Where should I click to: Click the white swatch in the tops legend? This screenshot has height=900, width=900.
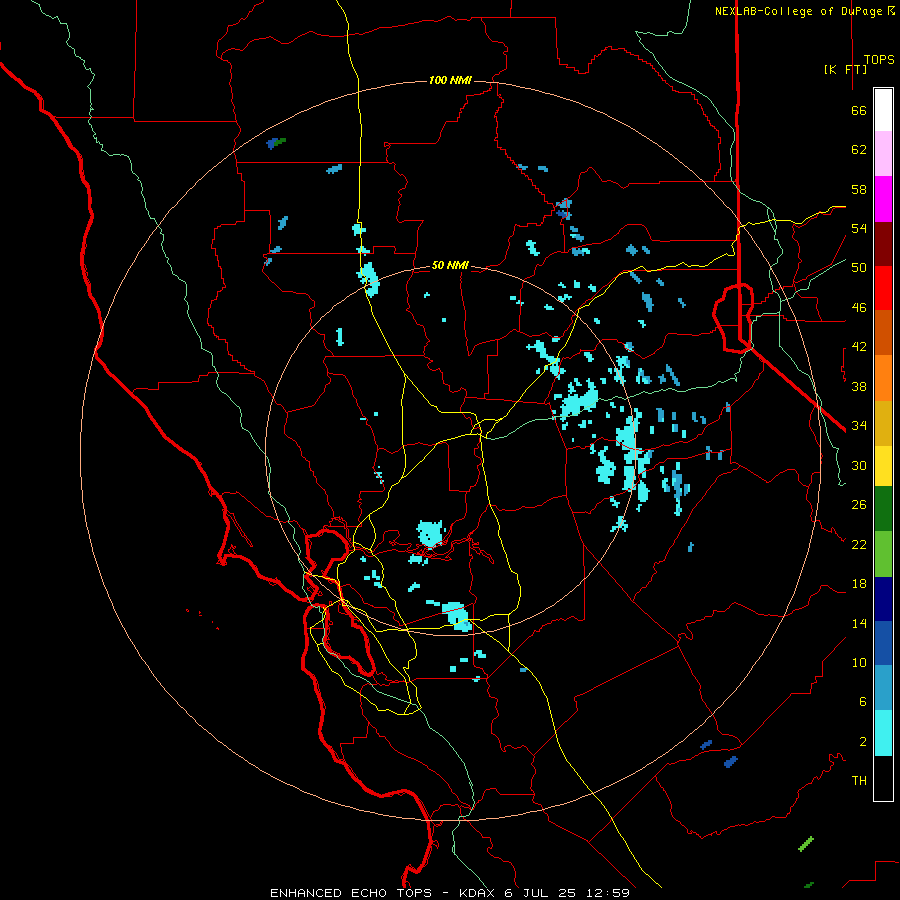883,110
